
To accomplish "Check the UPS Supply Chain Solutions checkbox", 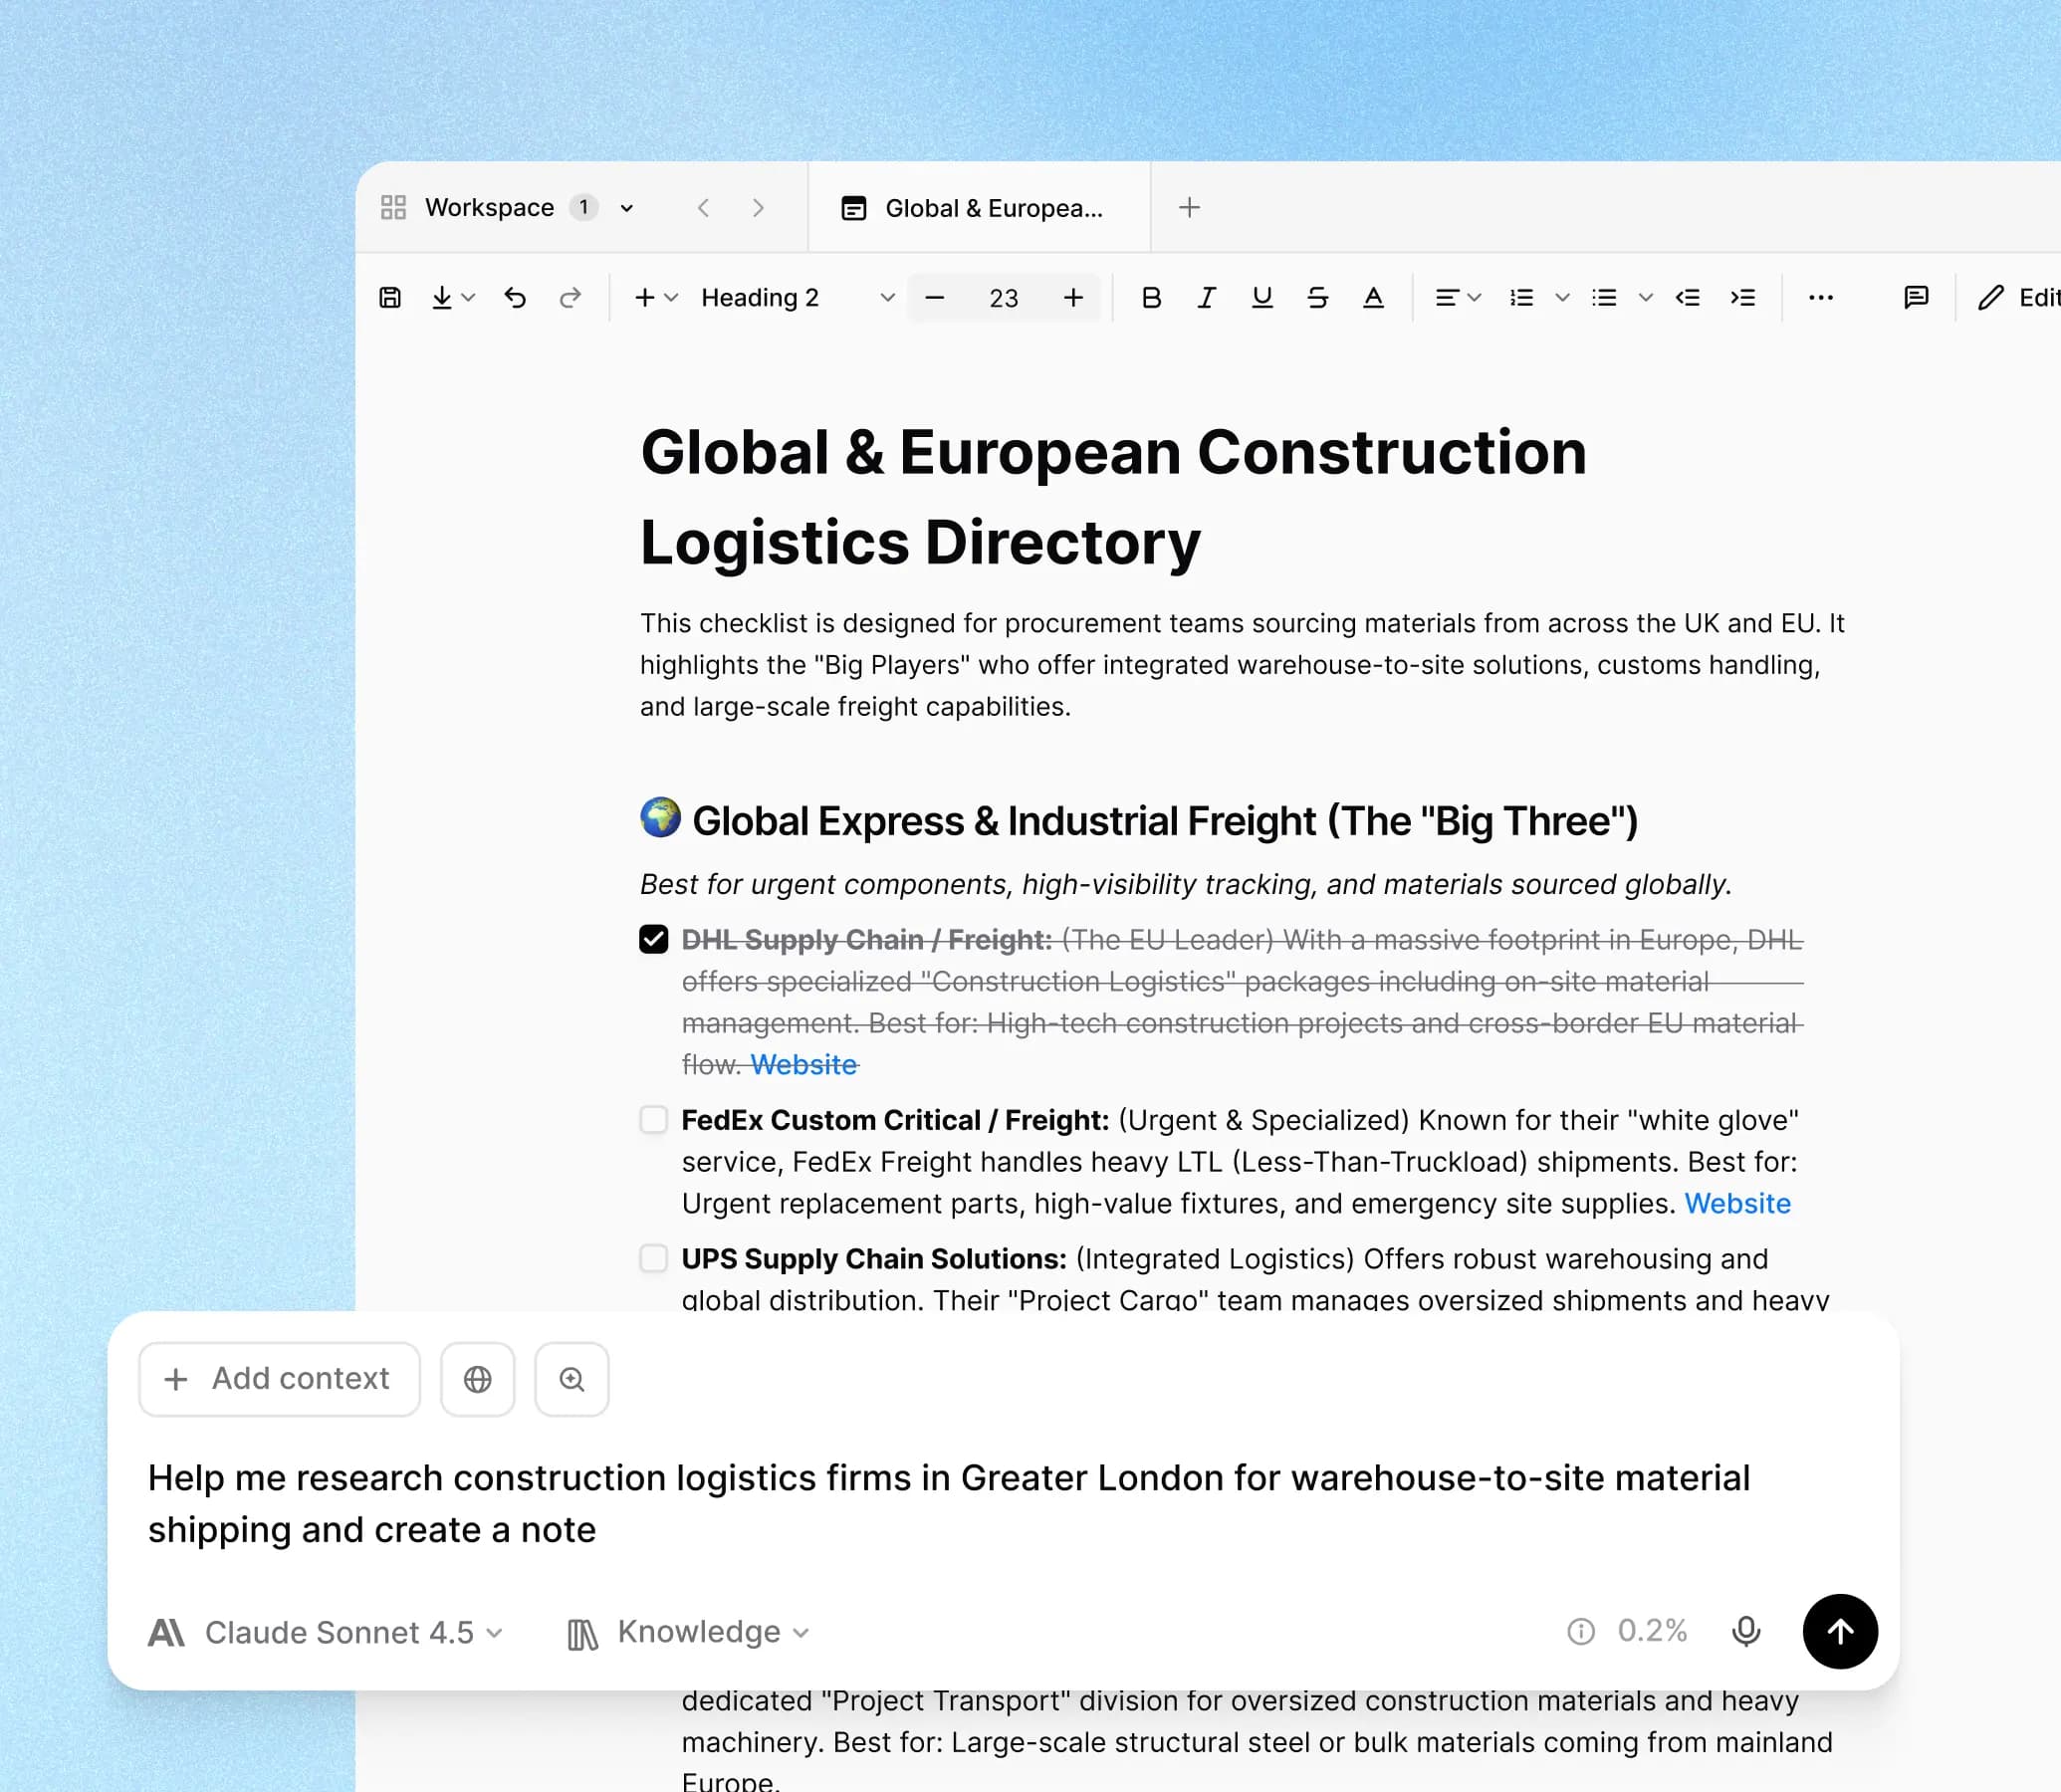I will point(654,1258).
